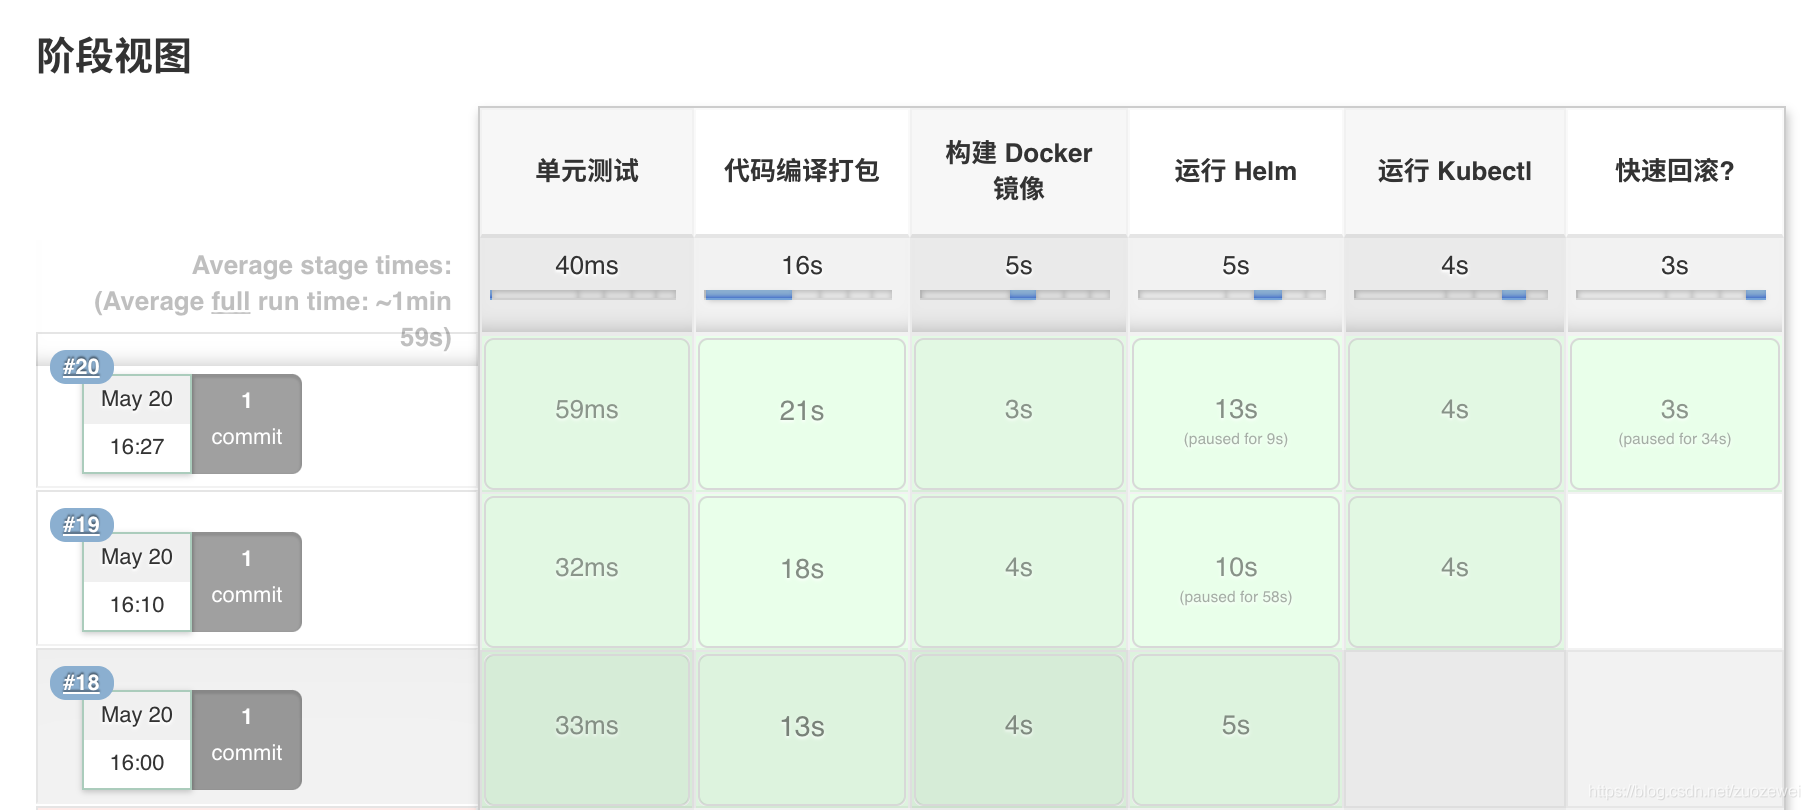Click the 13s paused for 9s Helm cell
Image resolution: width=1810 pixels, height=810 pixels.
[1236, 414]
